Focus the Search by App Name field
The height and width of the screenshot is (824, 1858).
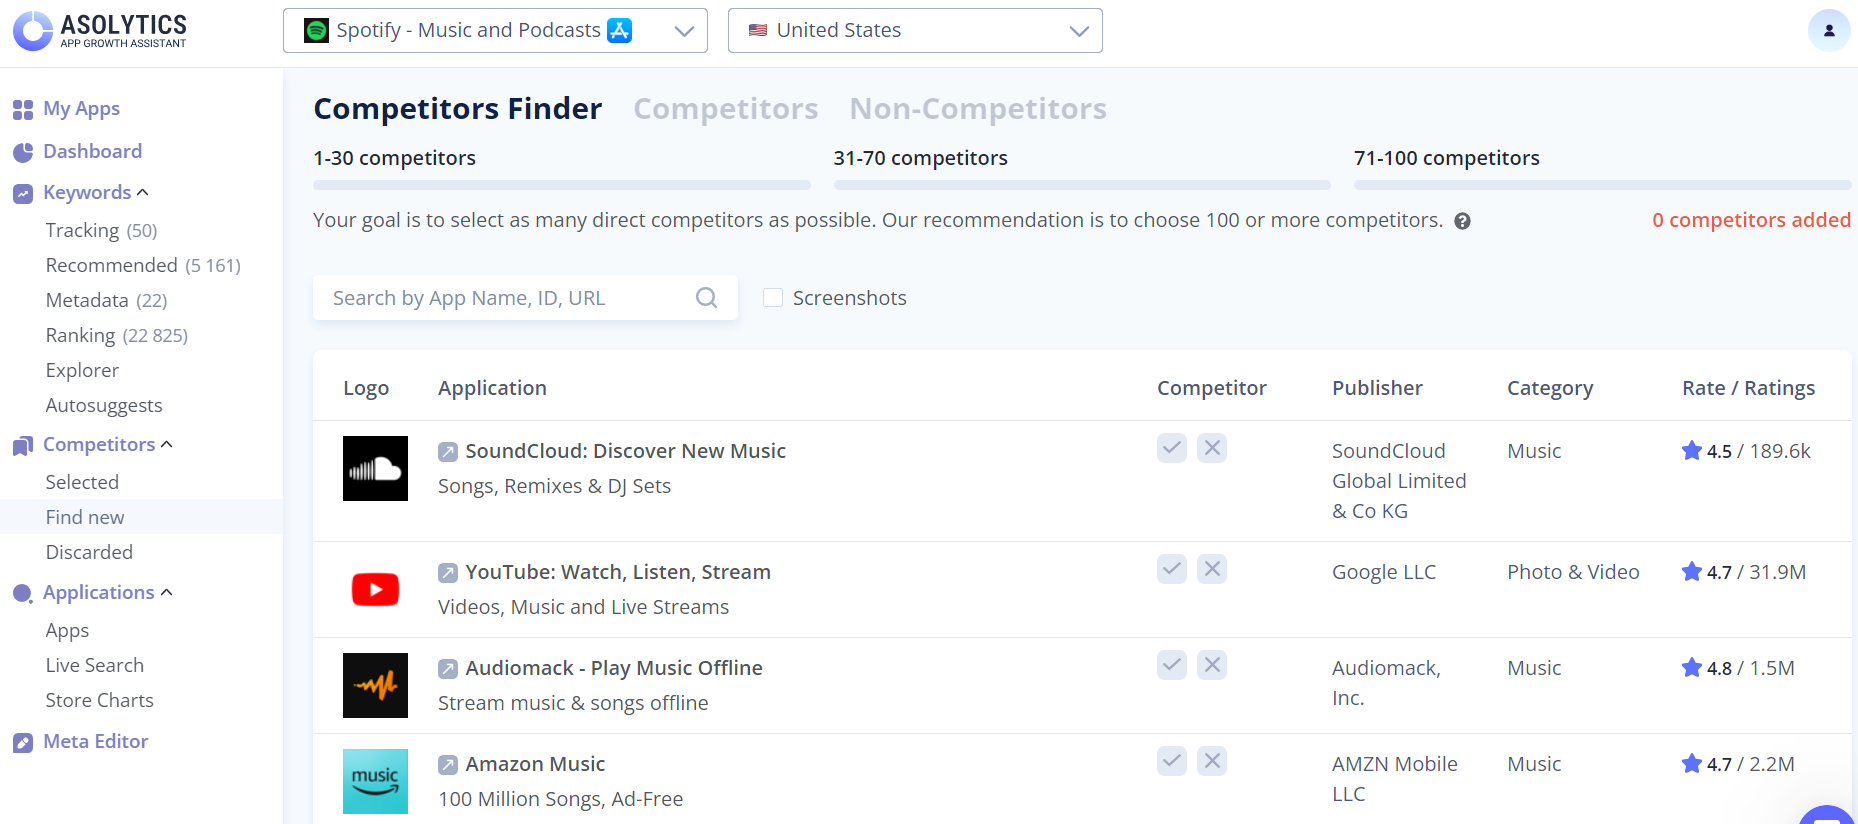(525, 298)
